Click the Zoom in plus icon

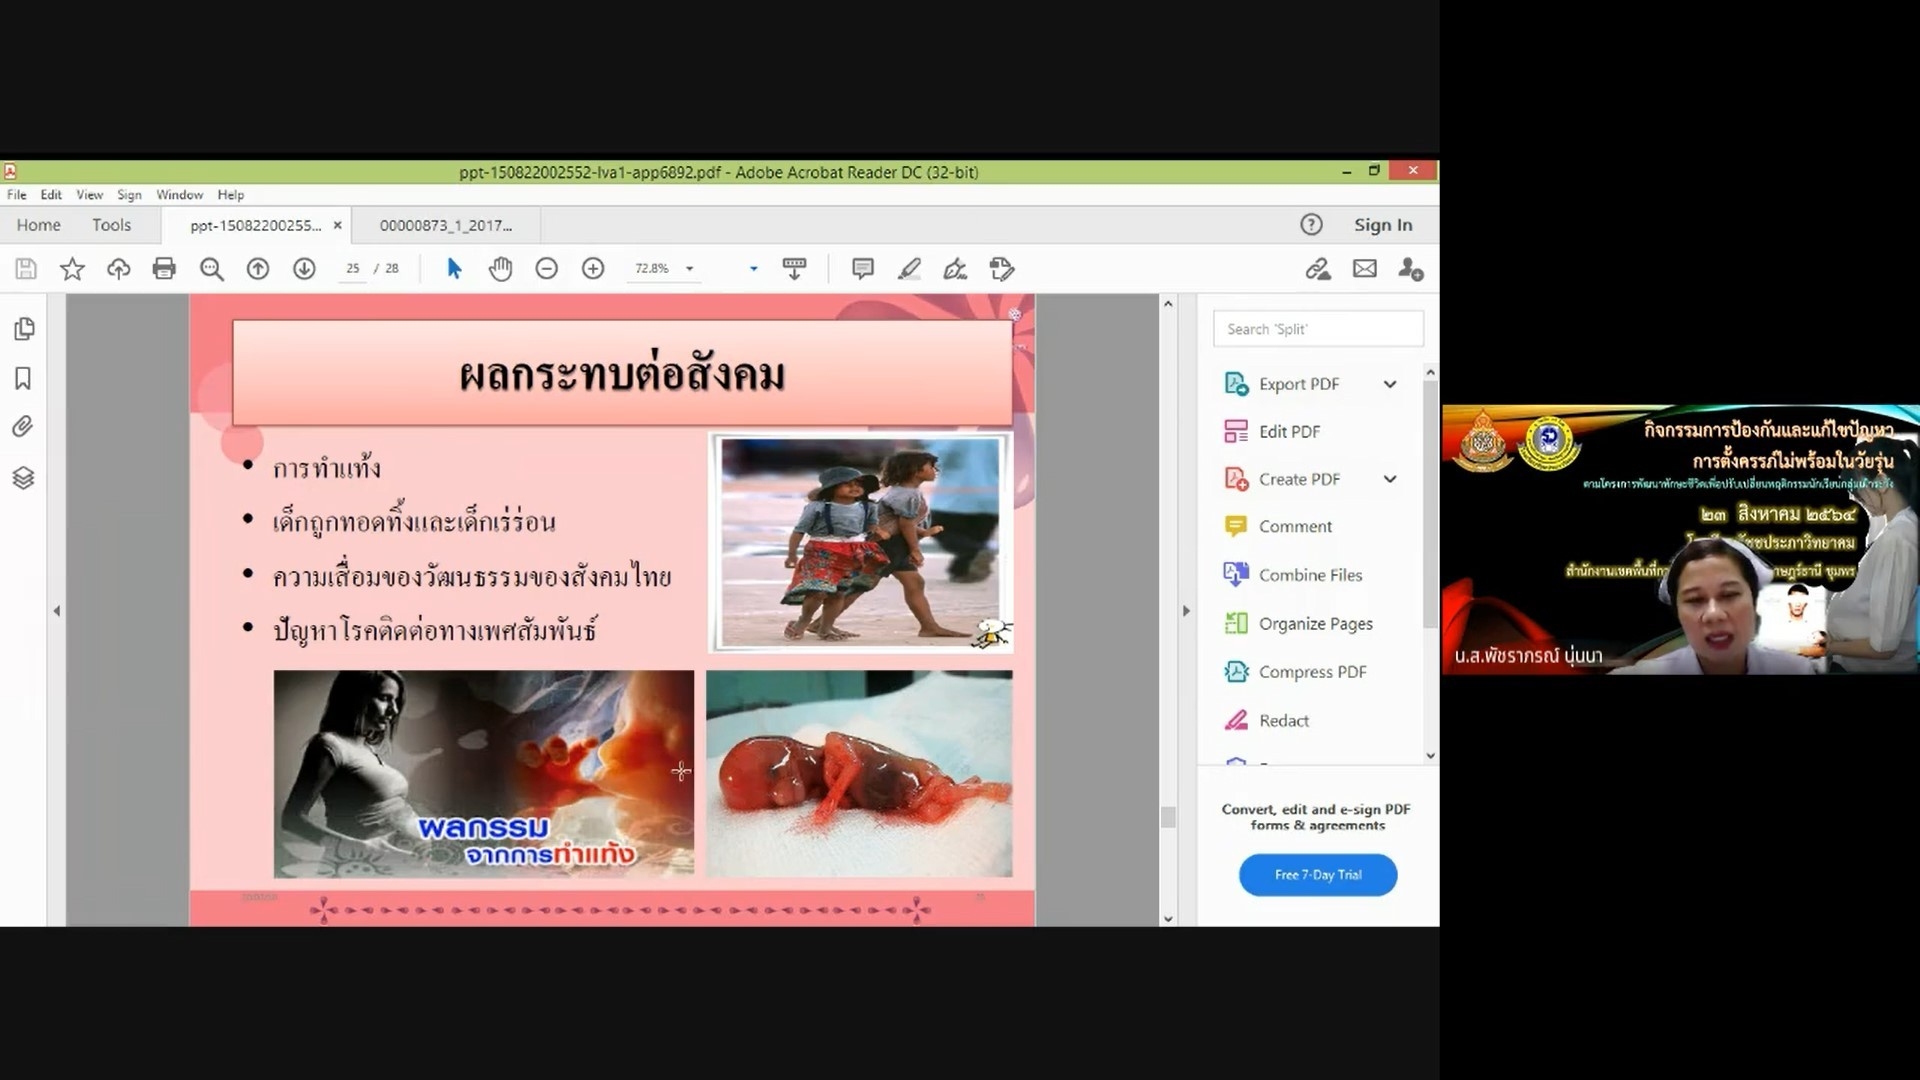pyautogui.click(x=593, y=268)
